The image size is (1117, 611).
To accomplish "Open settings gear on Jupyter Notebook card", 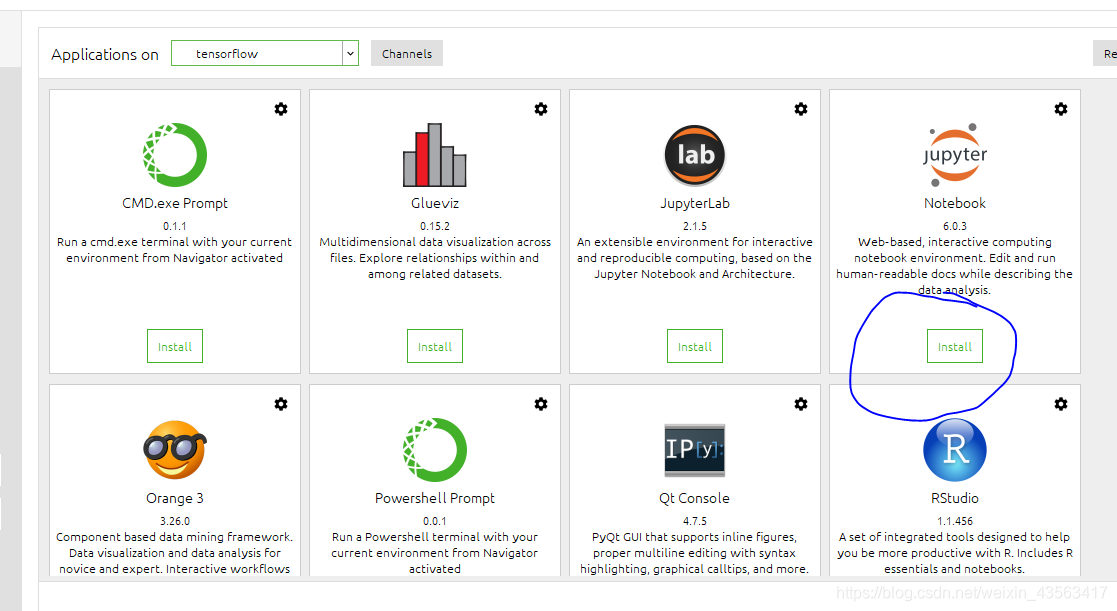I will (1061, 109).
